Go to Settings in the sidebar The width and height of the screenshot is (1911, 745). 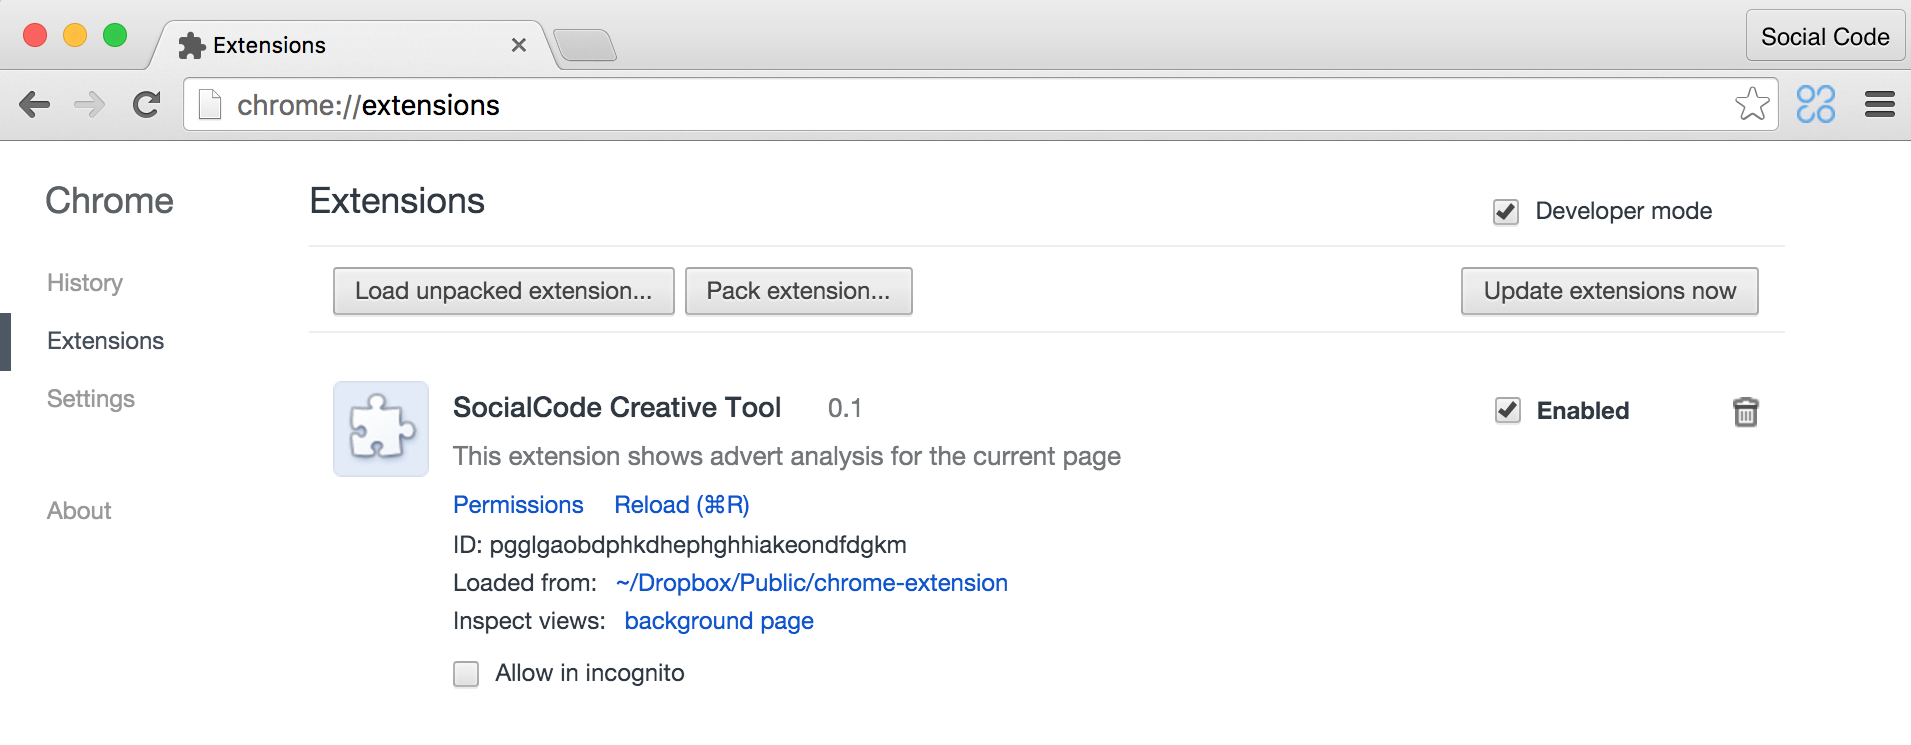click(x=91, y=399)
